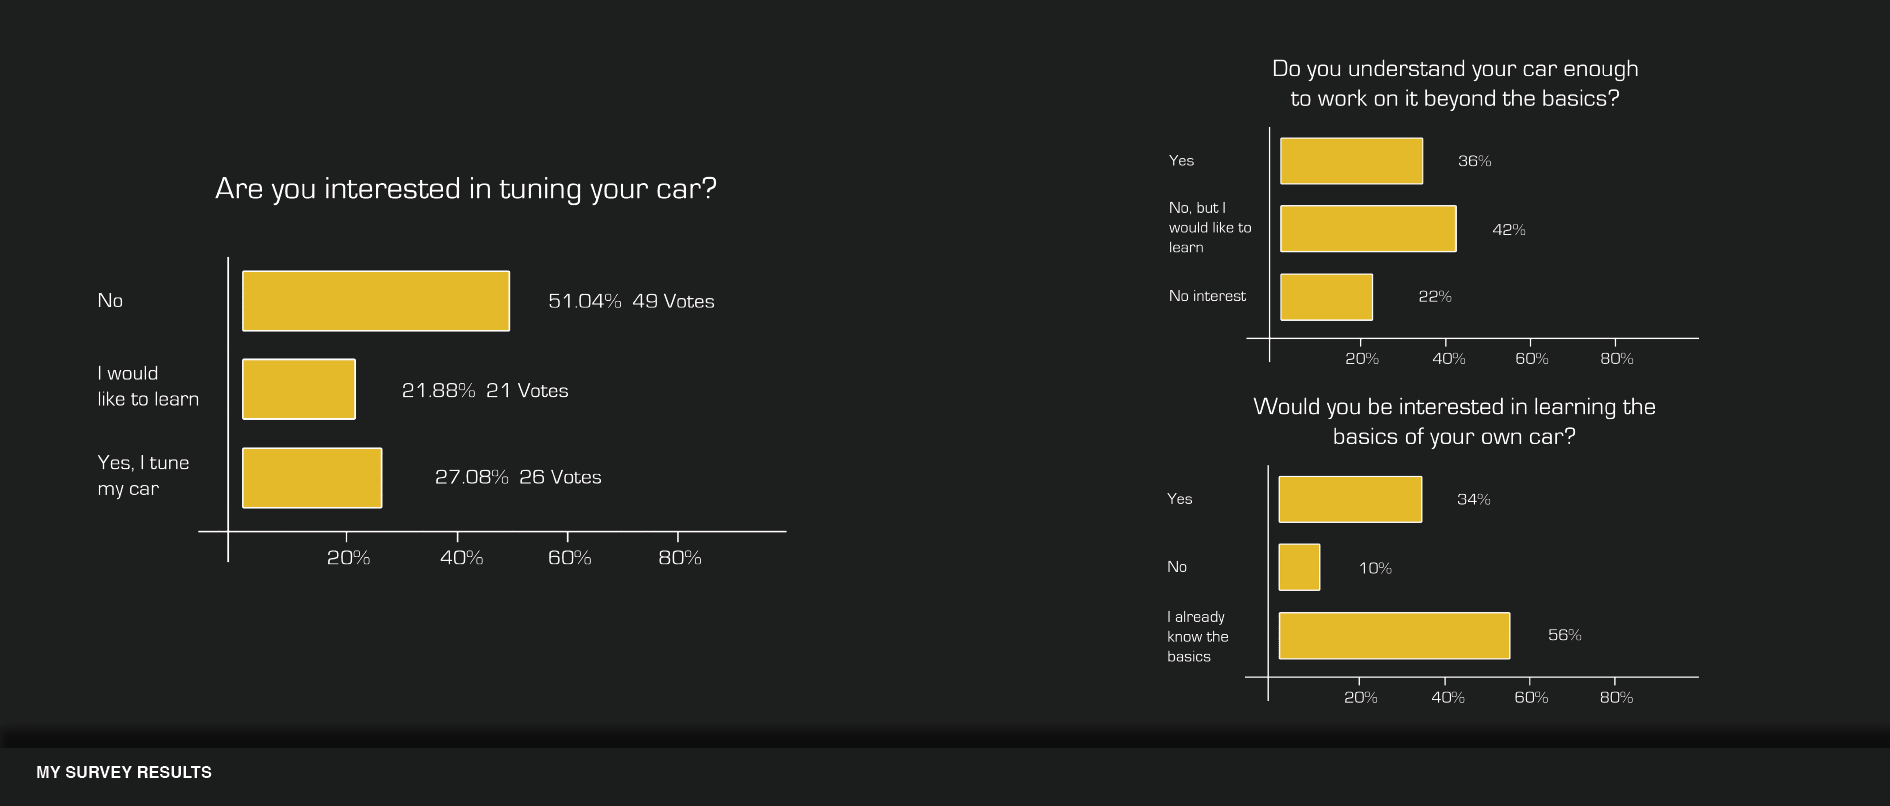Click the 34% "Yes" bar in learning basics chart
The image size is (1890, 806).
(1350, 499)
